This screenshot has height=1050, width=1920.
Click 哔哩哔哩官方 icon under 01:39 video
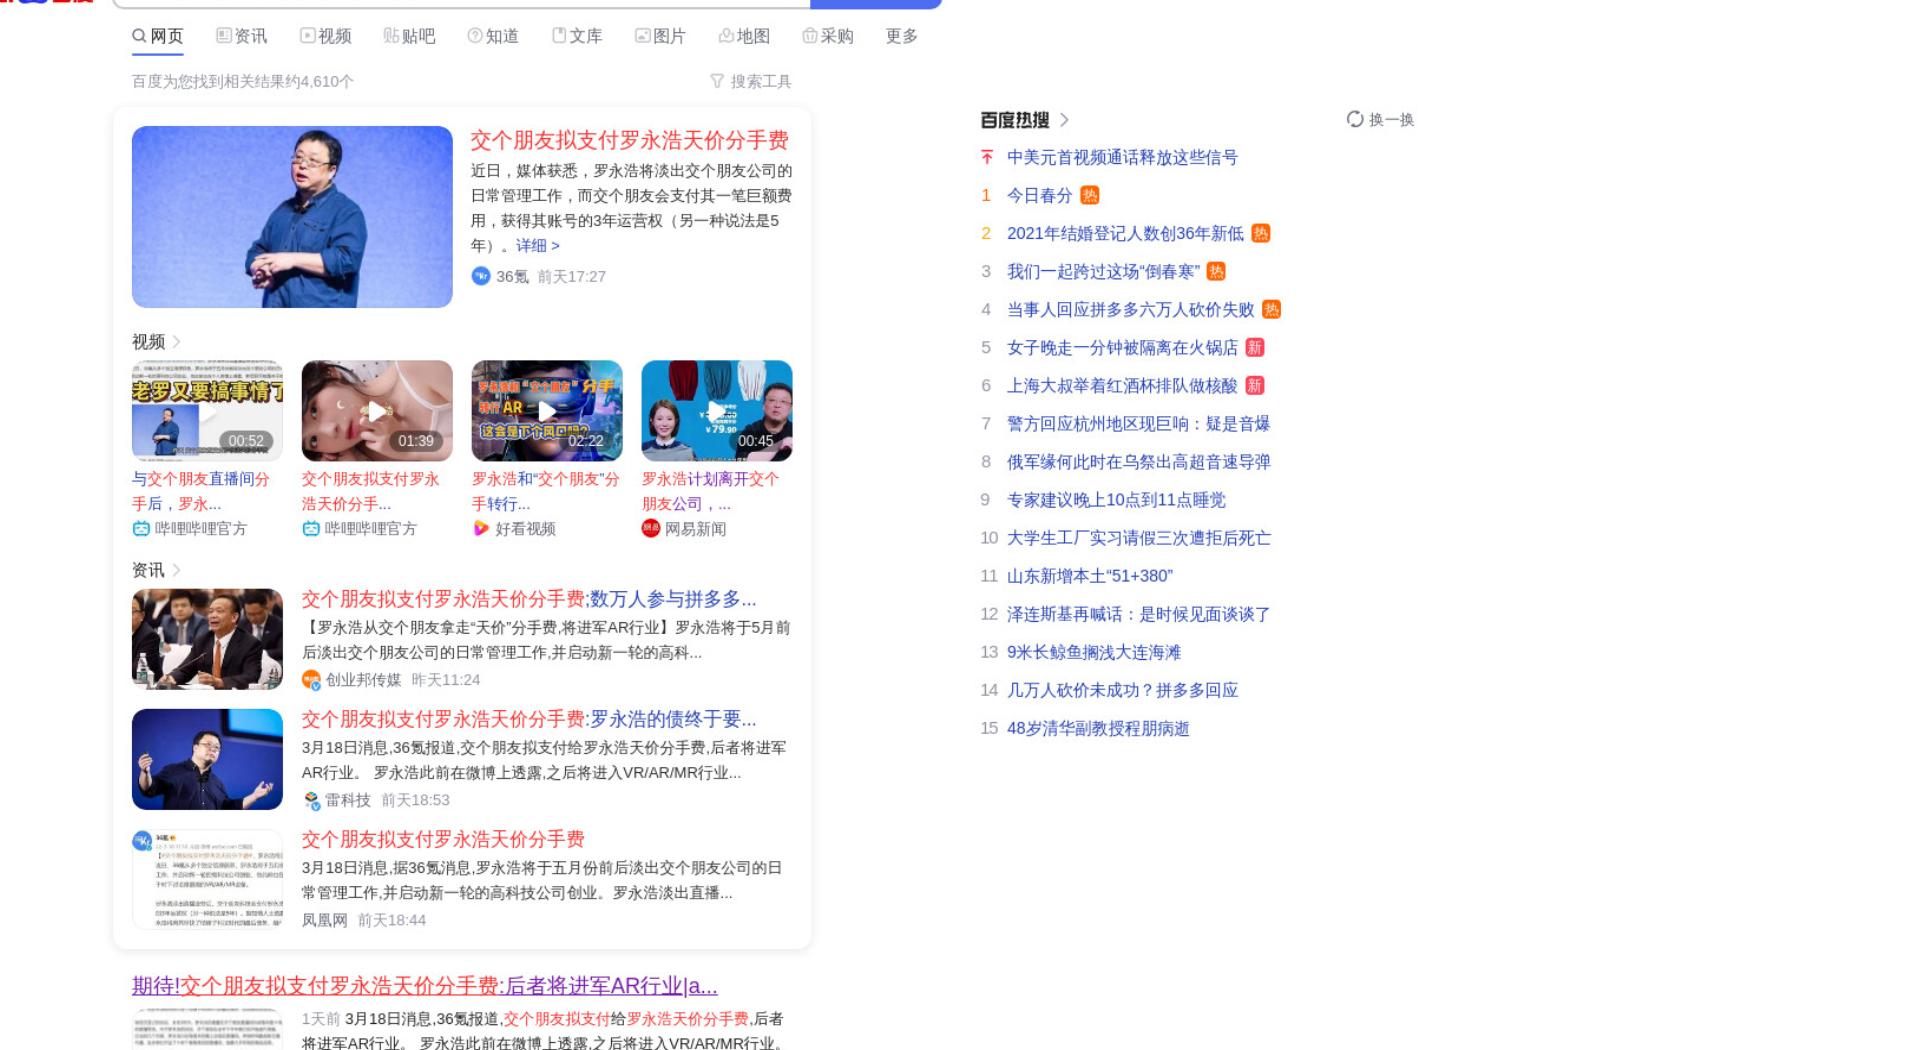[311, 528]
